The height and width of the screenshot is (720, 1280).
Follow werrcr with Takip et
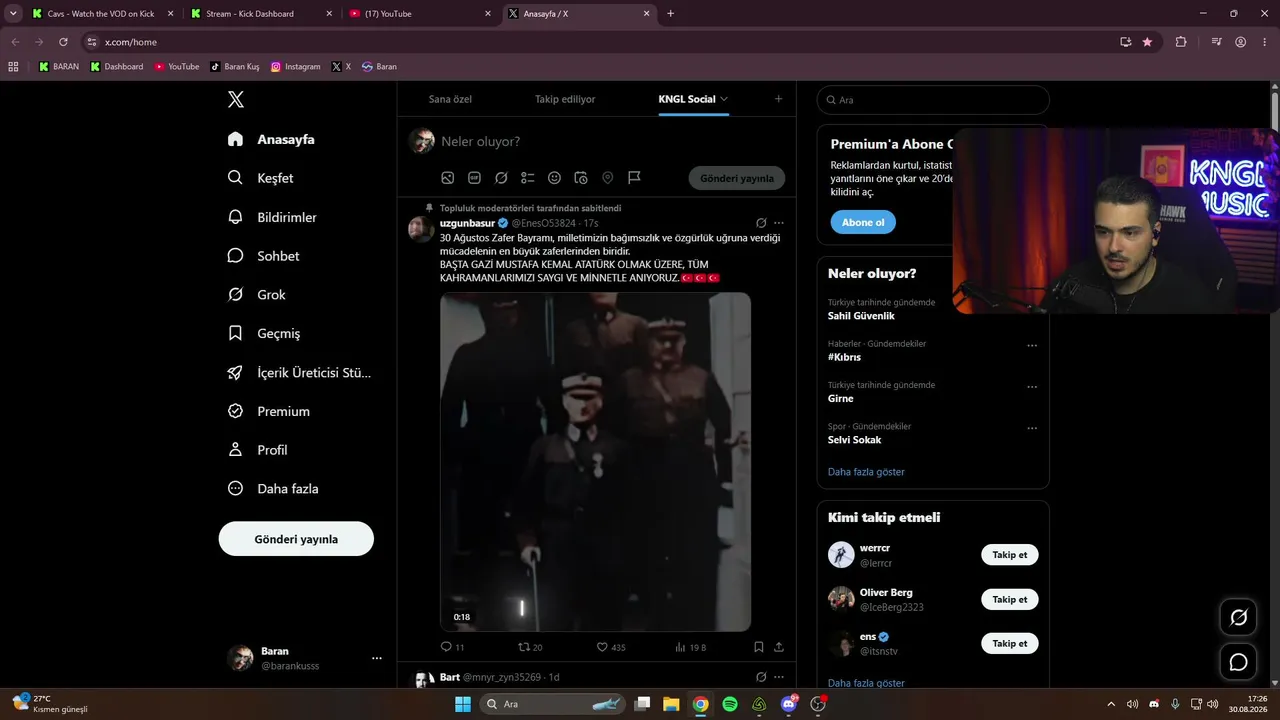click(x=1010, y=555)
